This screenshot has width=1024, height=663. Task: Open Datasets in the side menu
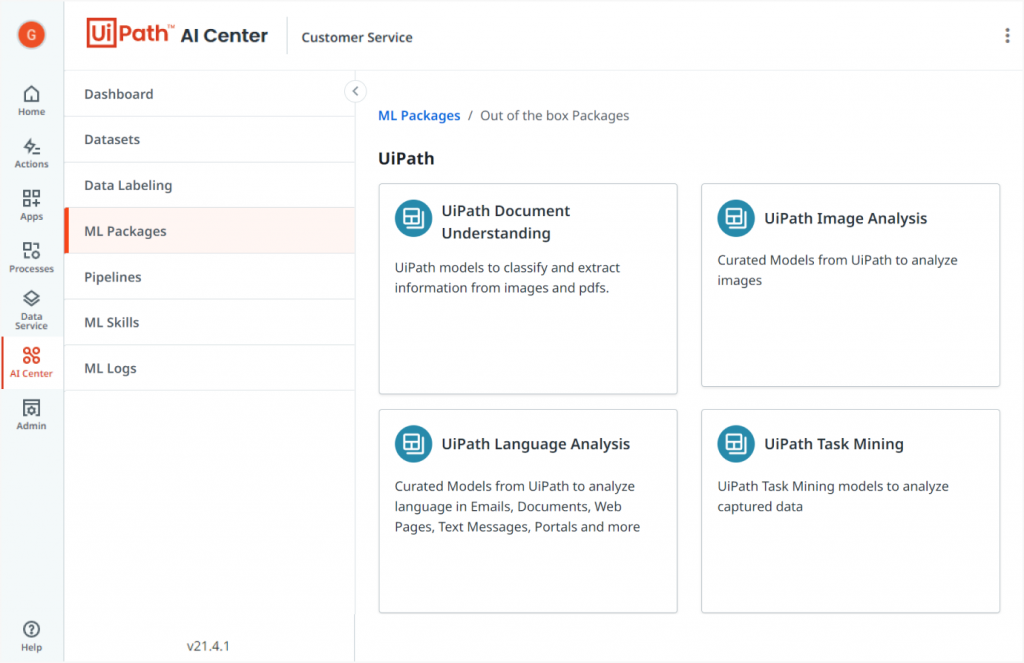112,140
